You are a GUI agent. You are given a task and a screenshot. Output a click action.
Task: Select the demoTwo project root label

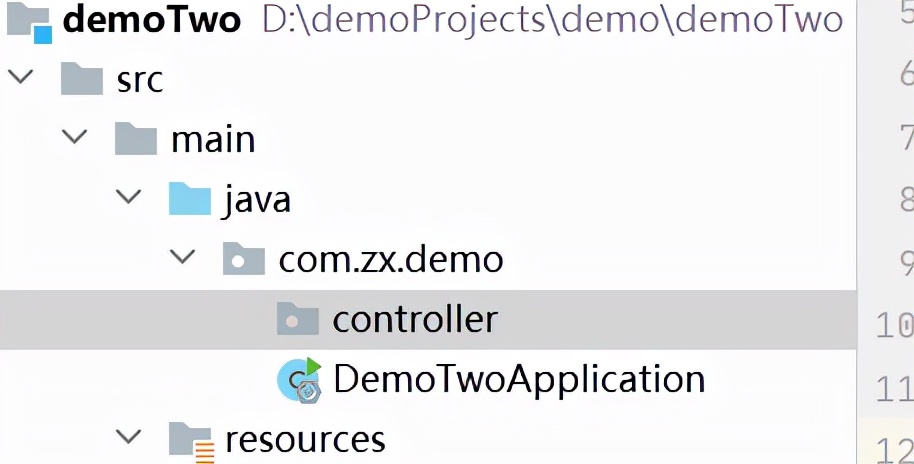(152, 20)
